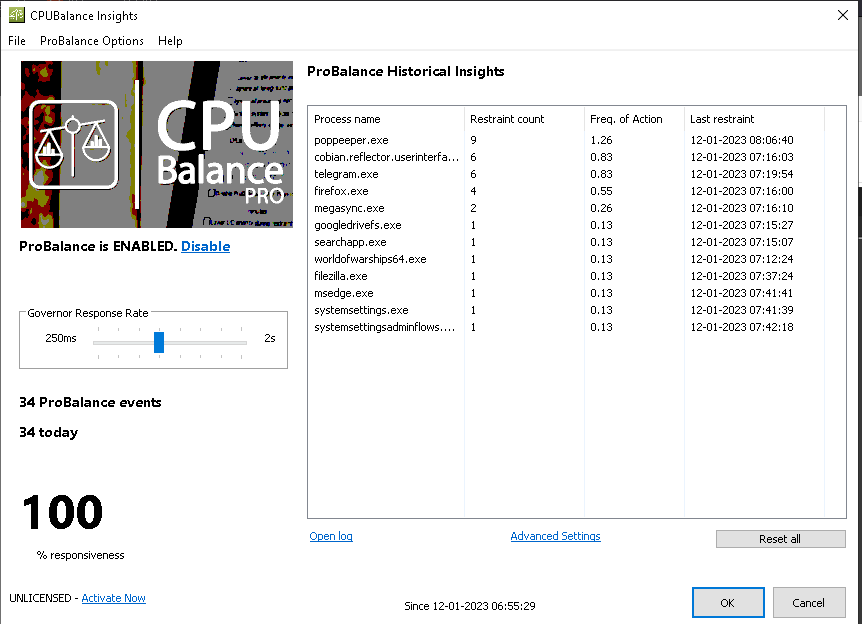Select the poppeeper.exe row

(566, 140)
